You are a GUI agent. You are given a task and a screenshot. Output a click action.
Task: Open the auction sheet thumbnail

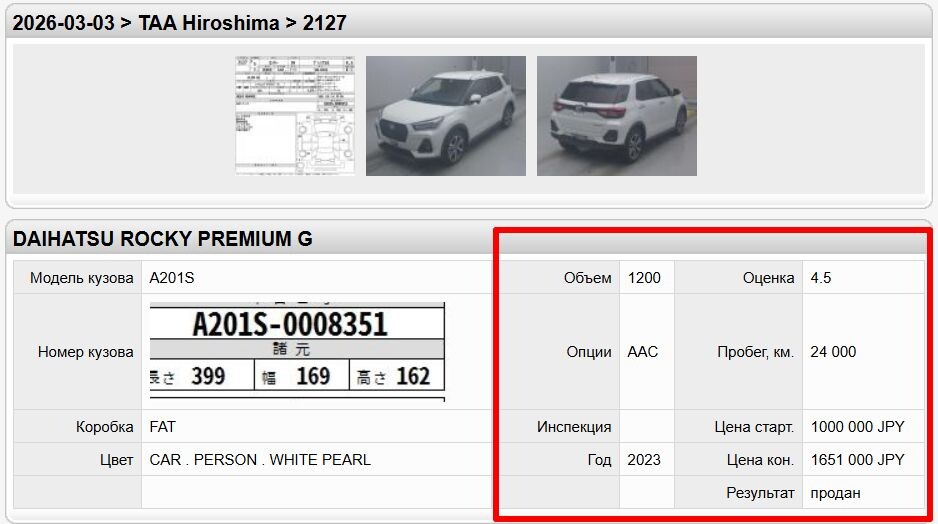pos(295,116)
